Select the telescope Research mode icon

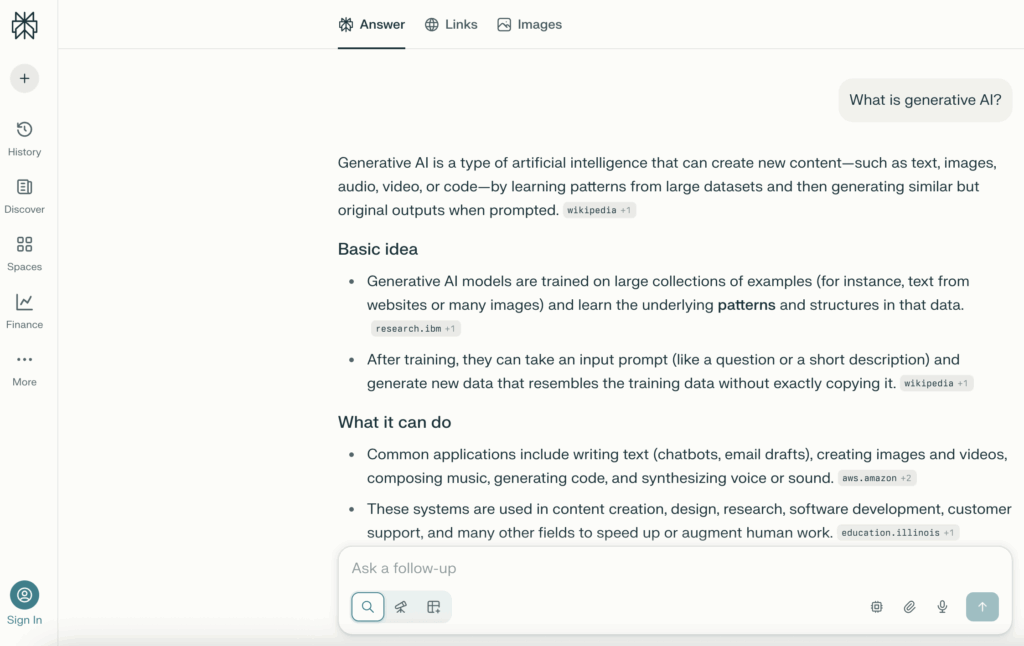pos(400,607)
